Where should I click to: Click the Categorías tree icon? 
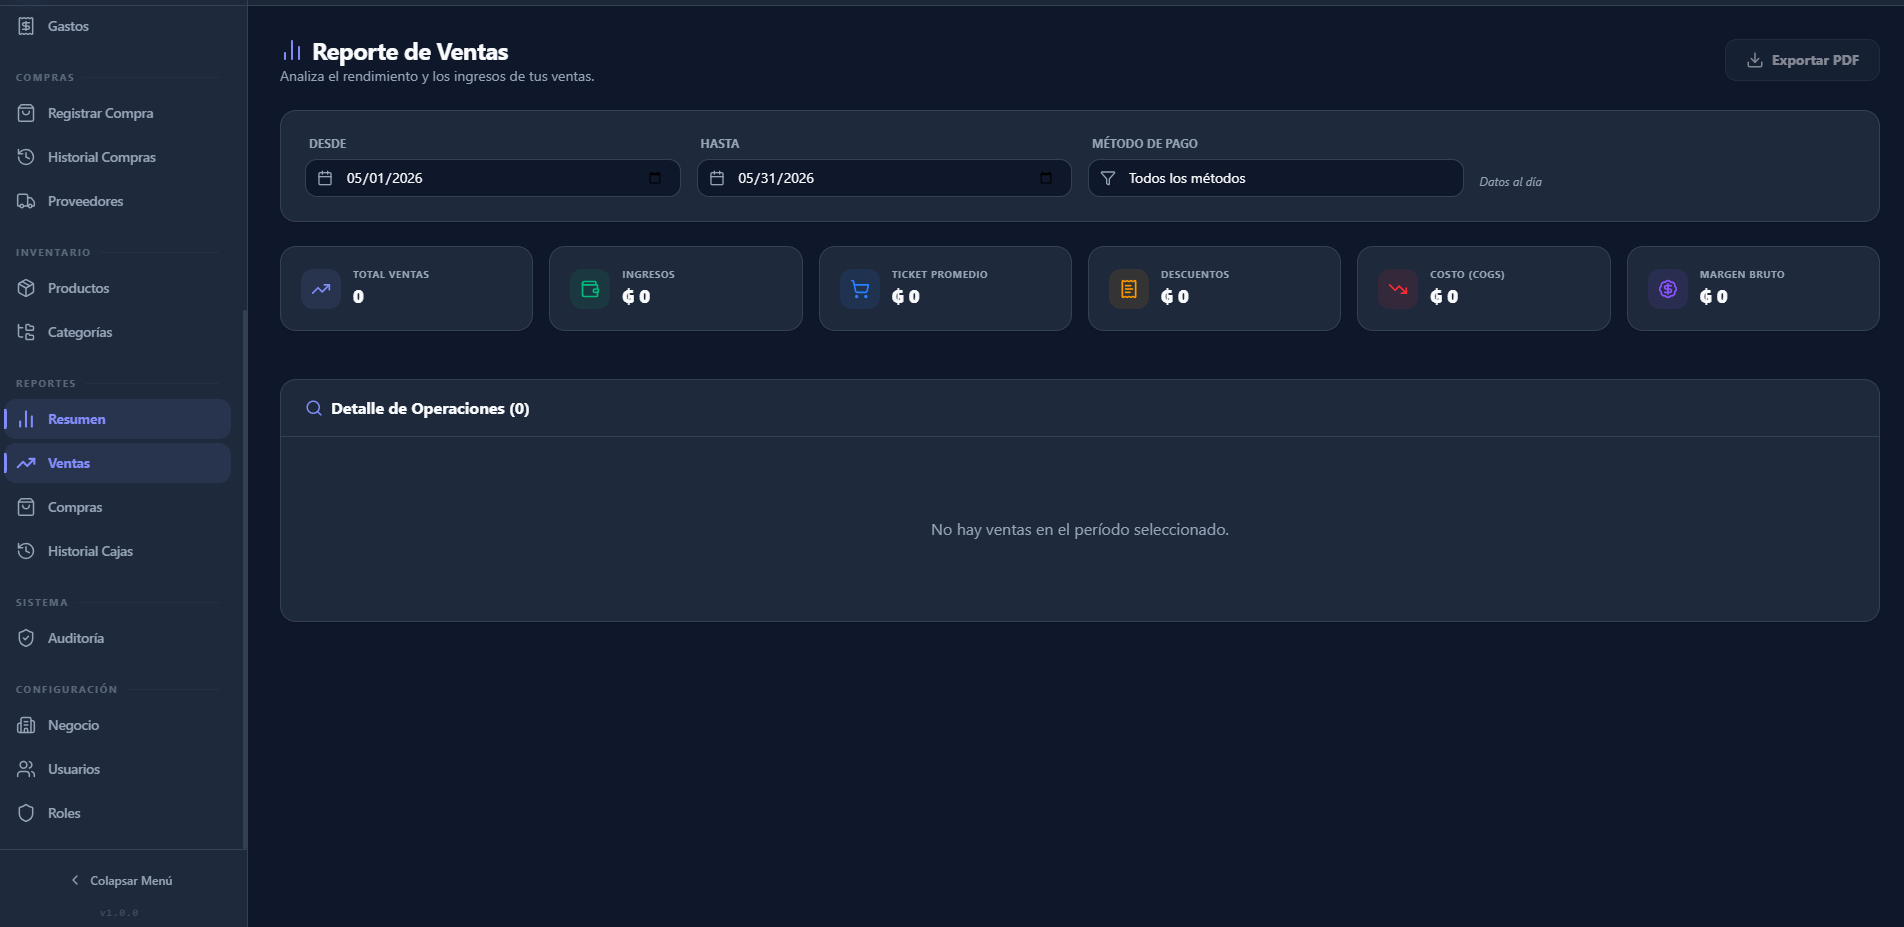[x=26, y=332]
